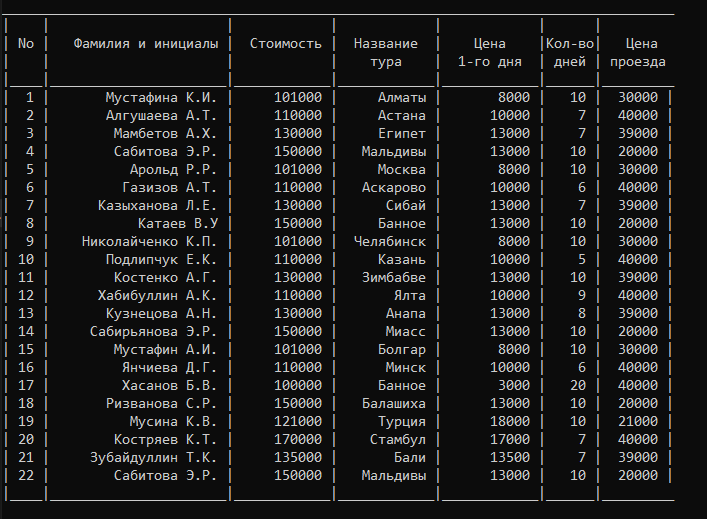Screen dimensions: 707x519
Task: Click the name Зубайдуллин Т.К.
Action: pyautogui.click(x=153, y=458)
